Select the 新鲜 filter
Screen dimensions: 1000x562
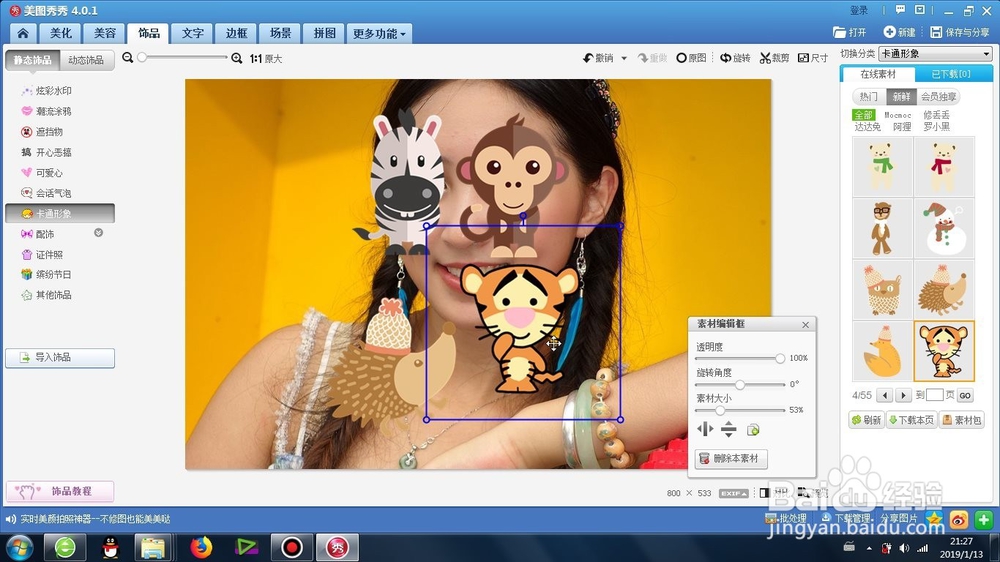coord(901,96)
